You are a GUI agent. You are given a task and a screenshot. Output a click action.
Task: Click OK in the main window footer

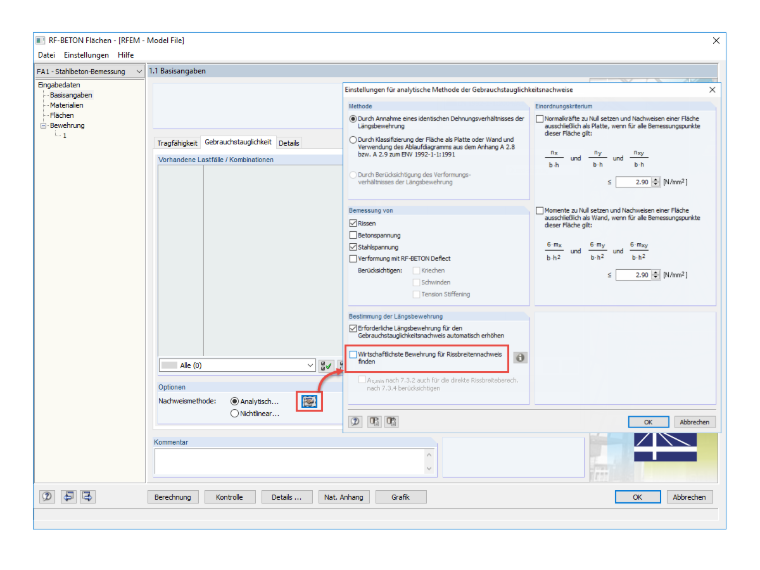pyautogui.click(x=637, y=497)
